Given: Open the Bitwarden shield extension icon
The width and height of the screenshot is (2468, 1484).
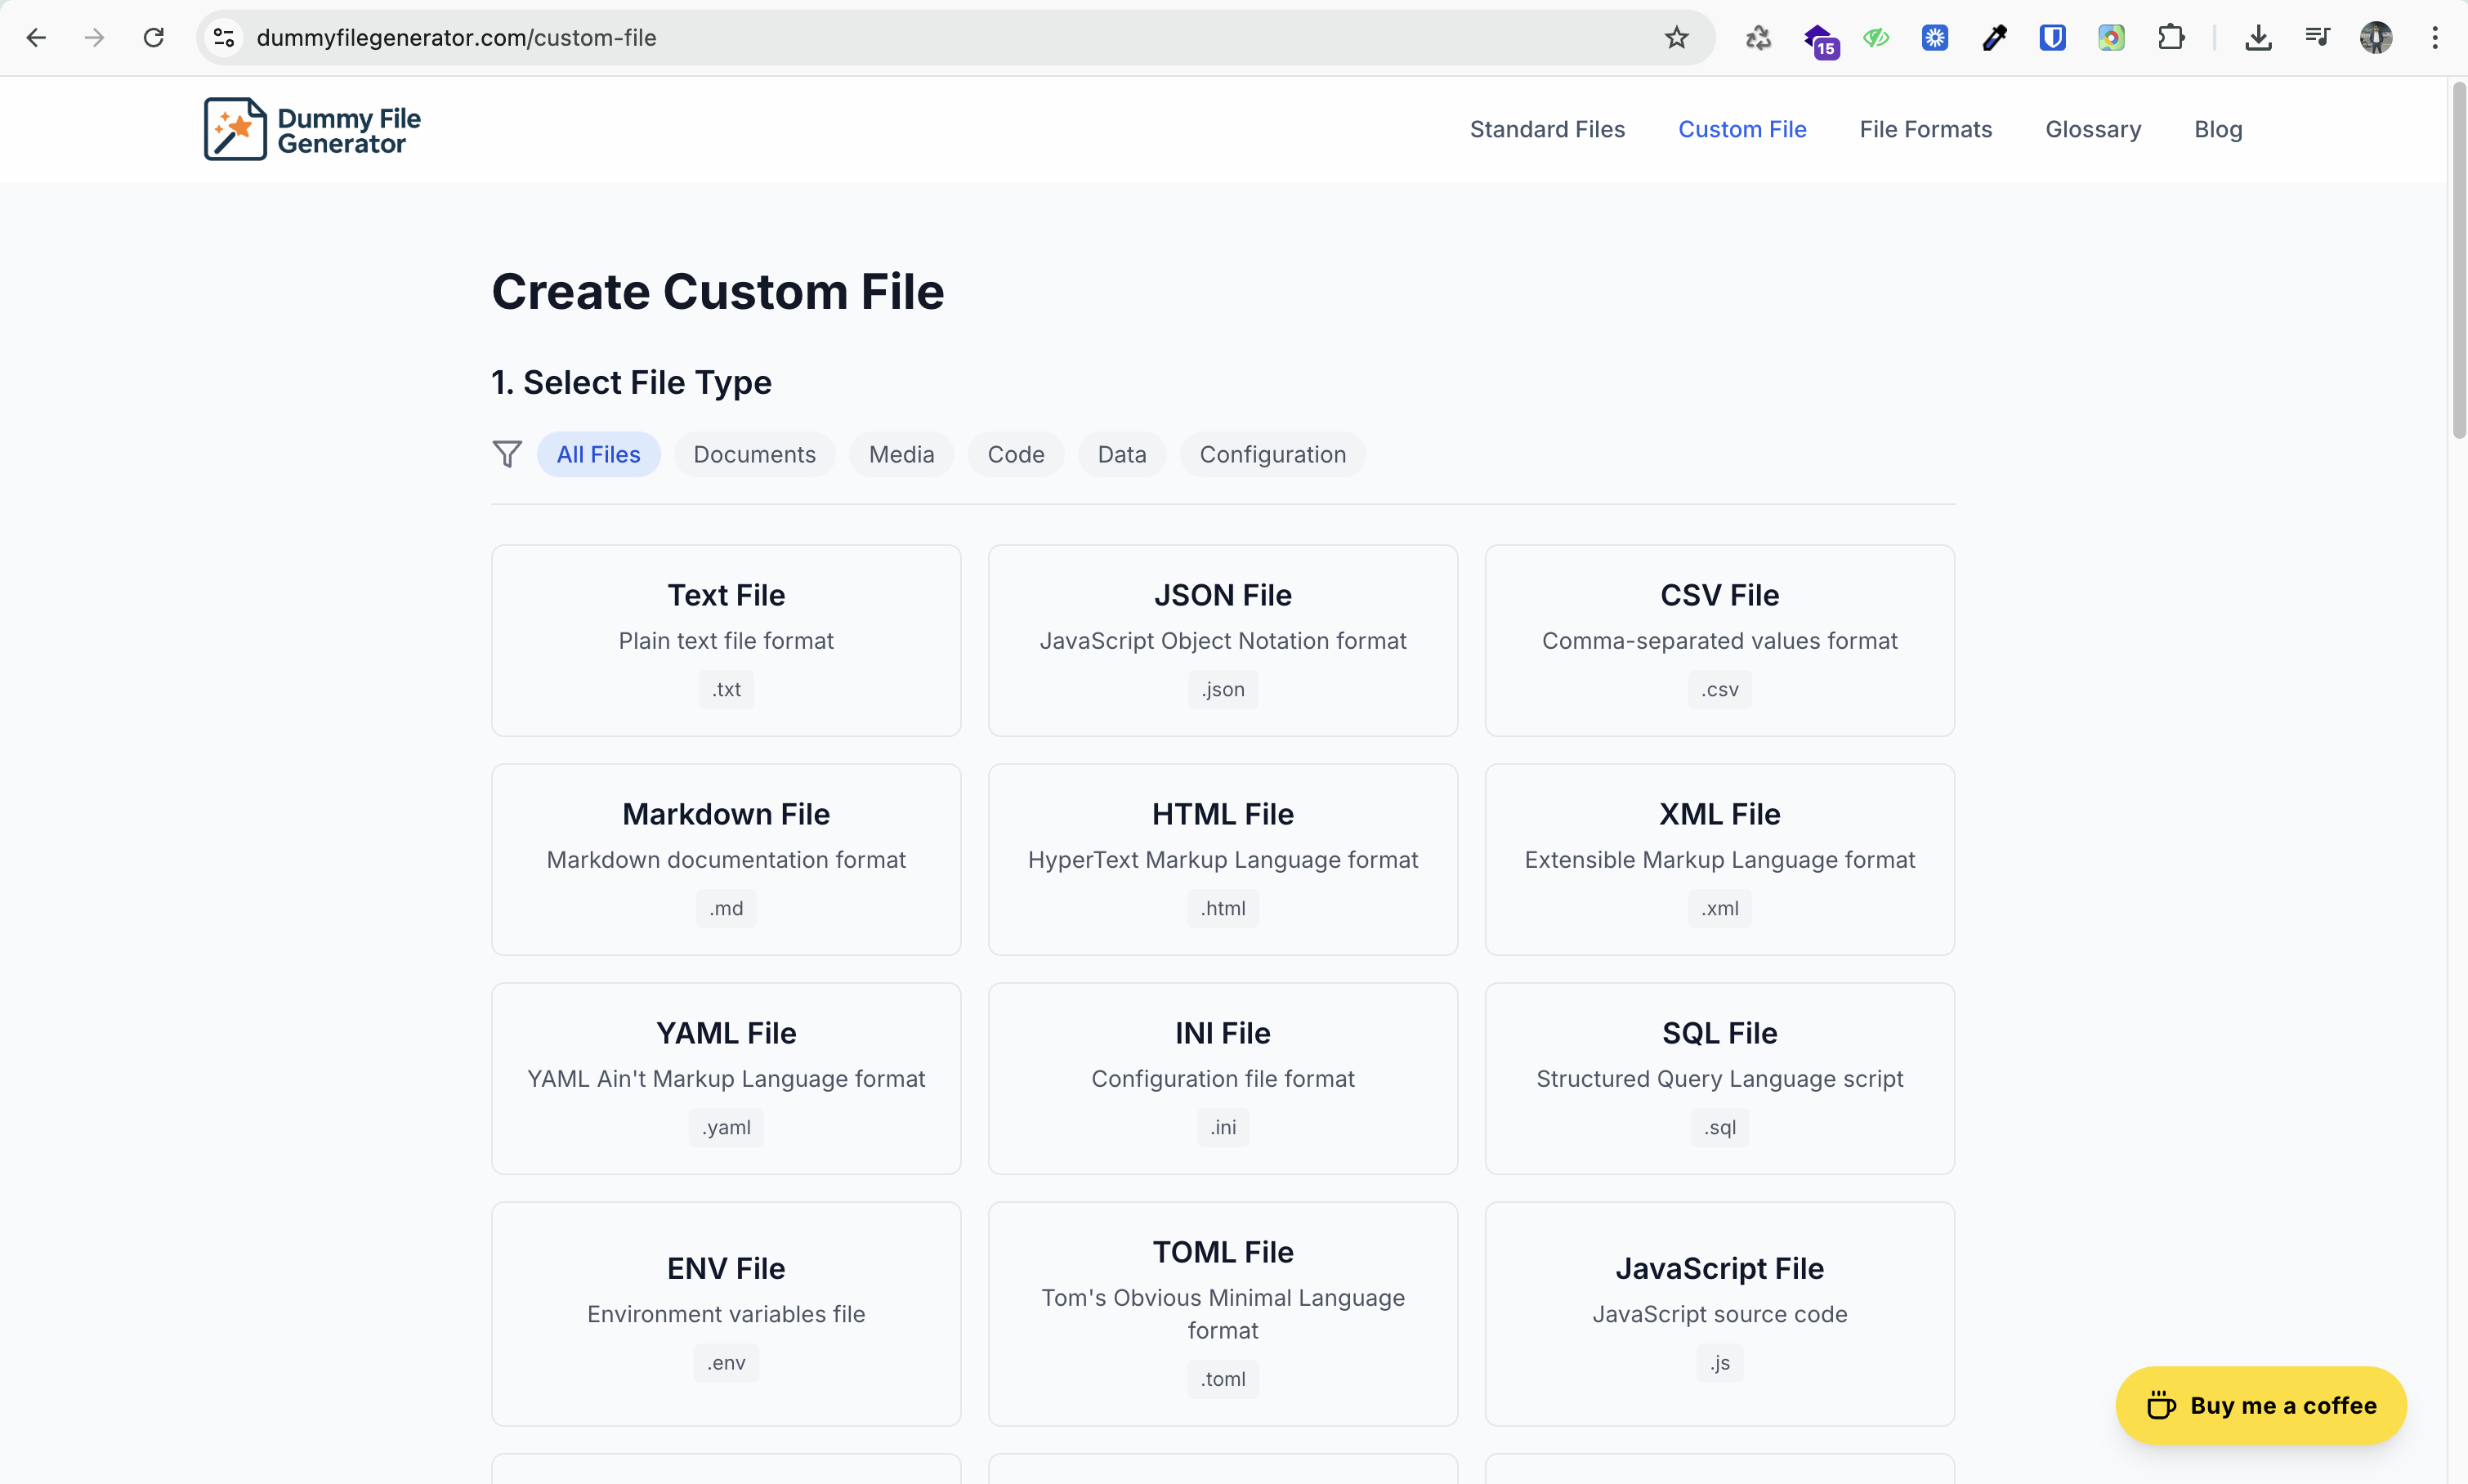Looking at the screenshot, I should pos(2053,37).
